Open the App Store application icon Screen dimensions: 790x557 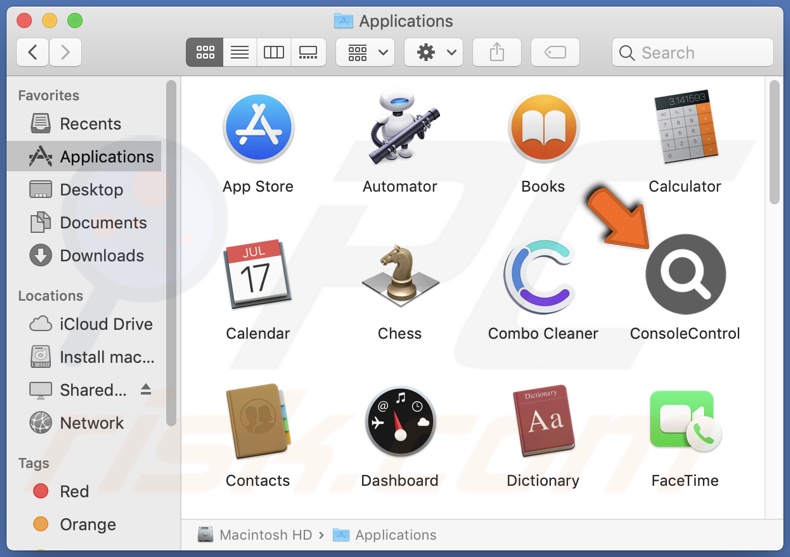pyautogui.click(x=258, y=128)
